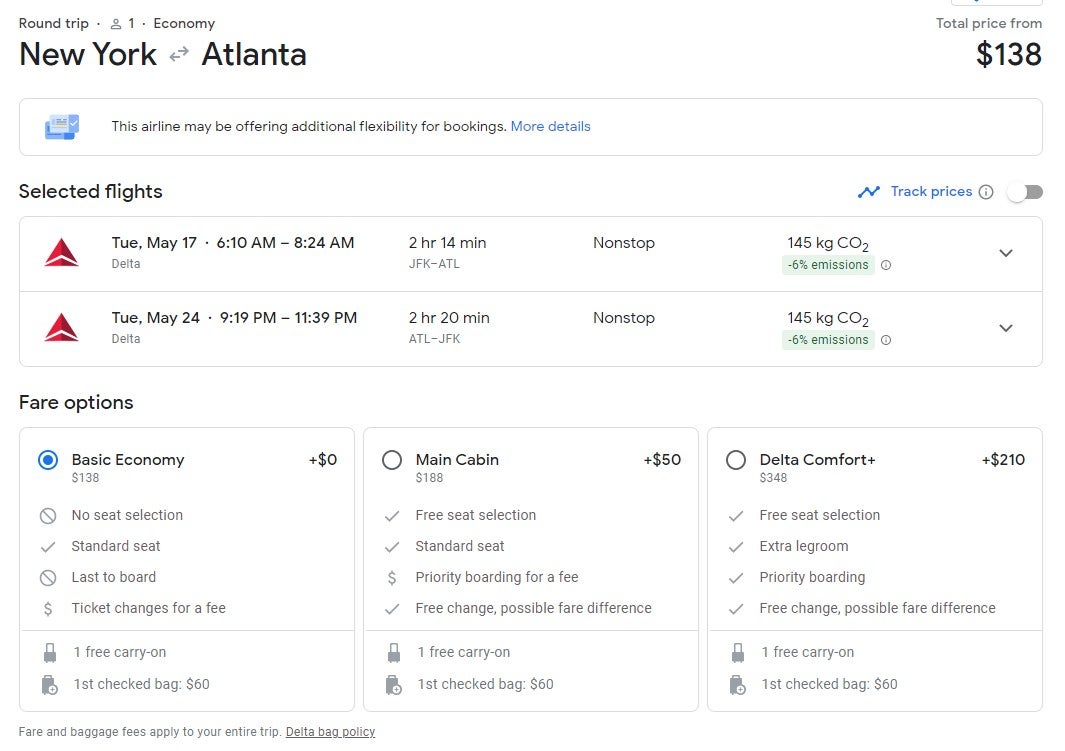Select the Delta Comfort+ fare option
1065x751 pixels.
point(737,460)
